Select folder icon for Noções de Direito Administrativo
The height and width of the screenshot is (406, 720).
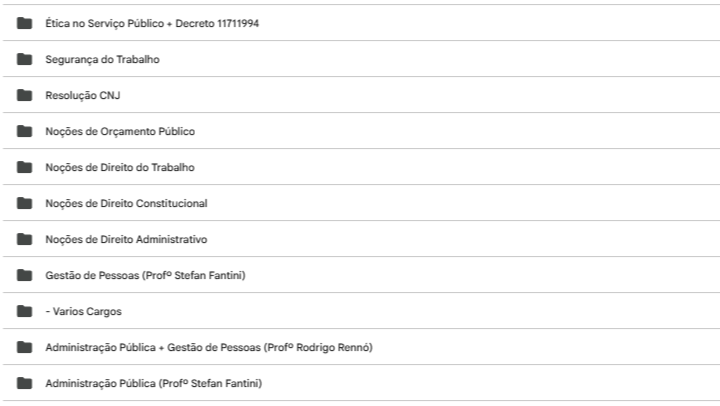click(x=24, y=239)
